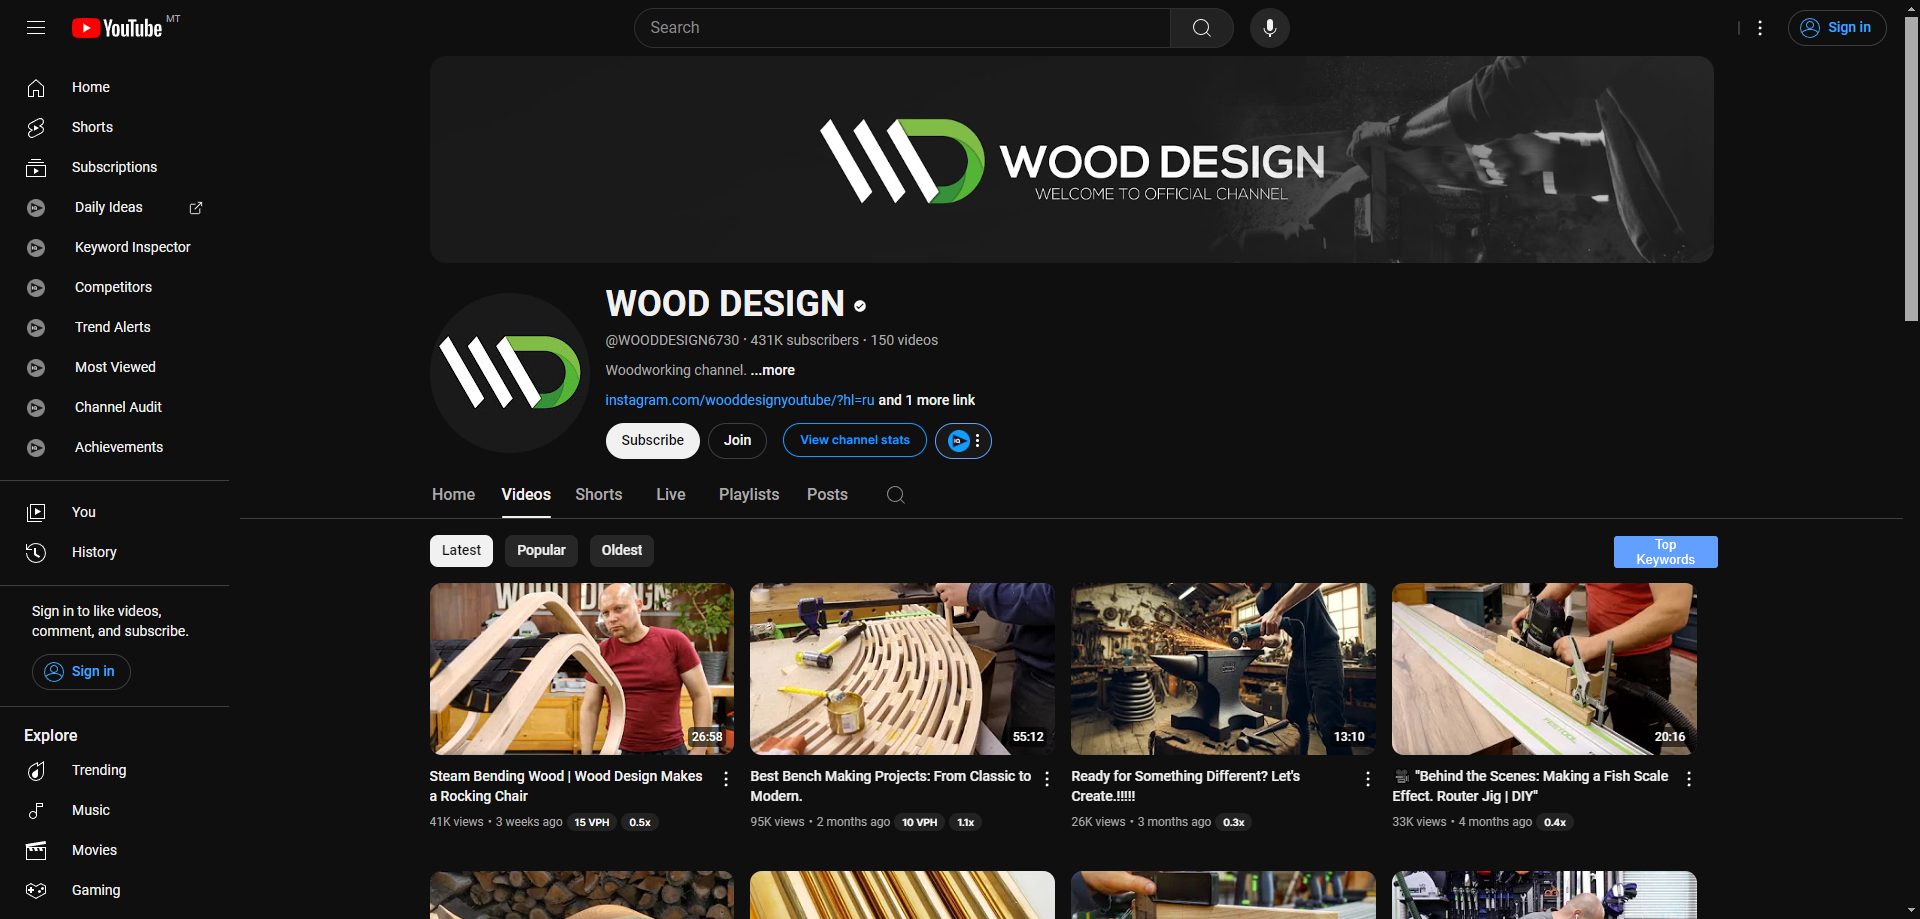
Task: Click the WOOD DESIGN channel banner
Action: (x=1071, y=160)
